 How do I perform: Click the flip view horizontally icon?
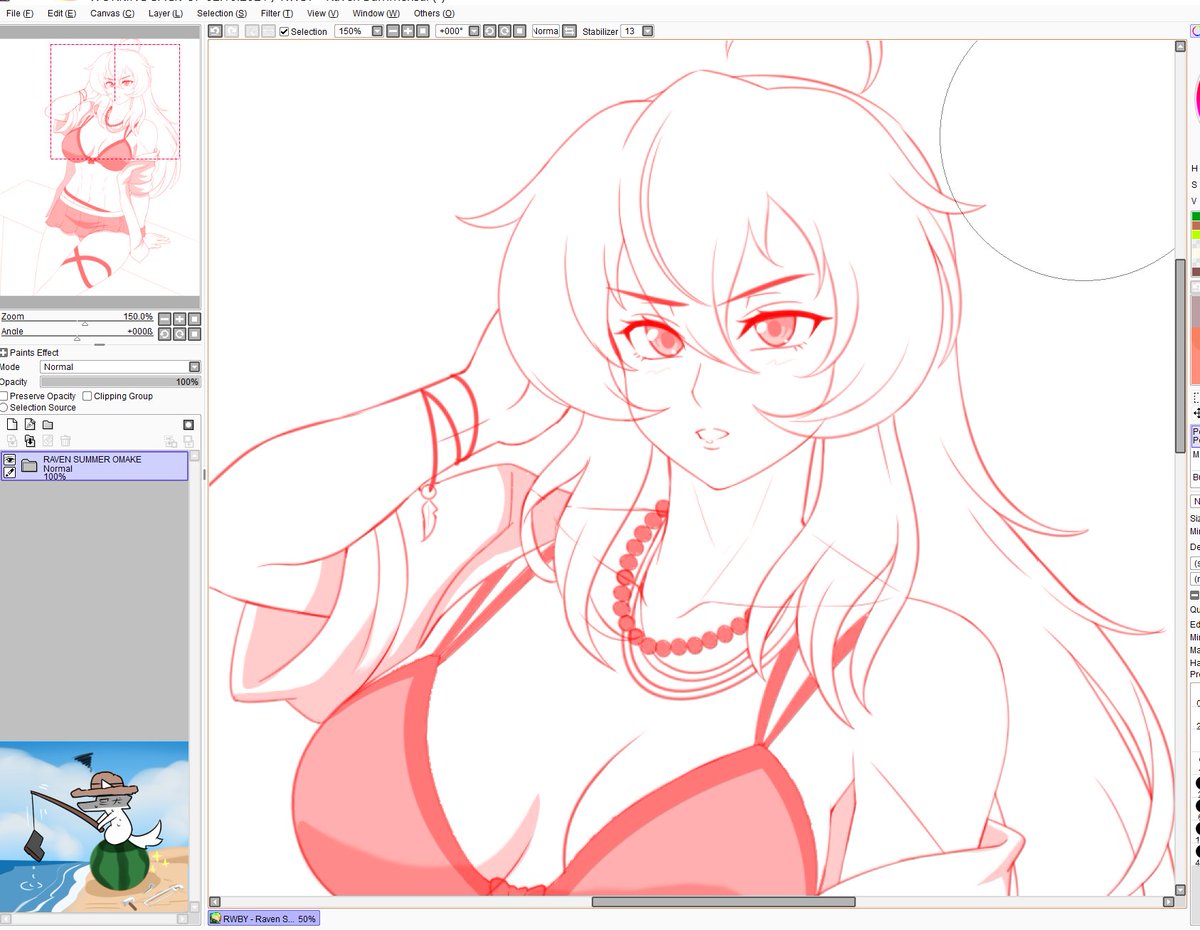(x=569, y=31)
